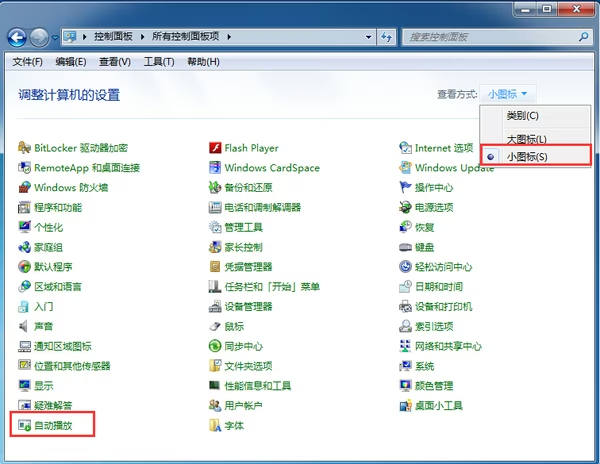Choose the 大图标(L) view option
600x464 pixels.
[x=535, y=138]
